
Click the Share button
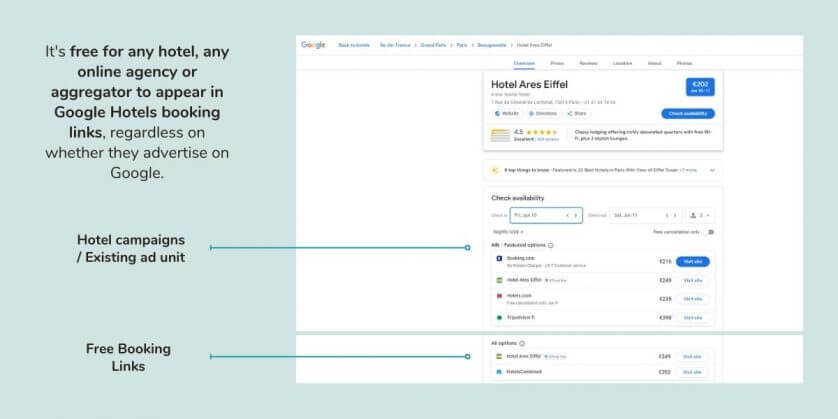tap(577, 114)
